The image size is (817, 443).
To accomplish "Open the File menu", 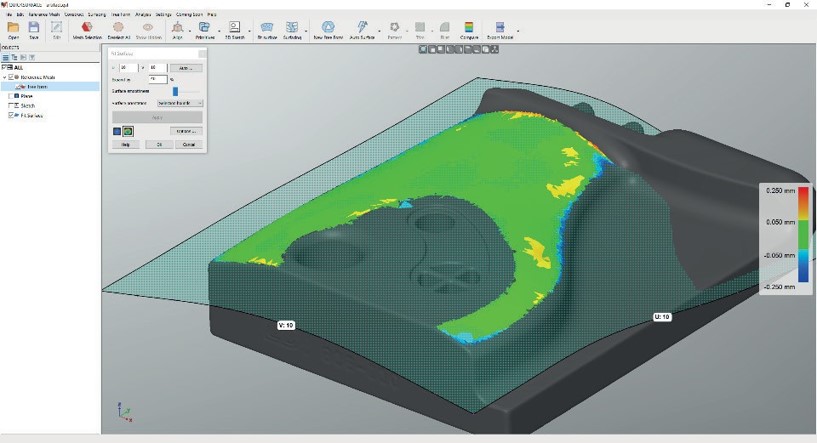I will pos(9,15).
